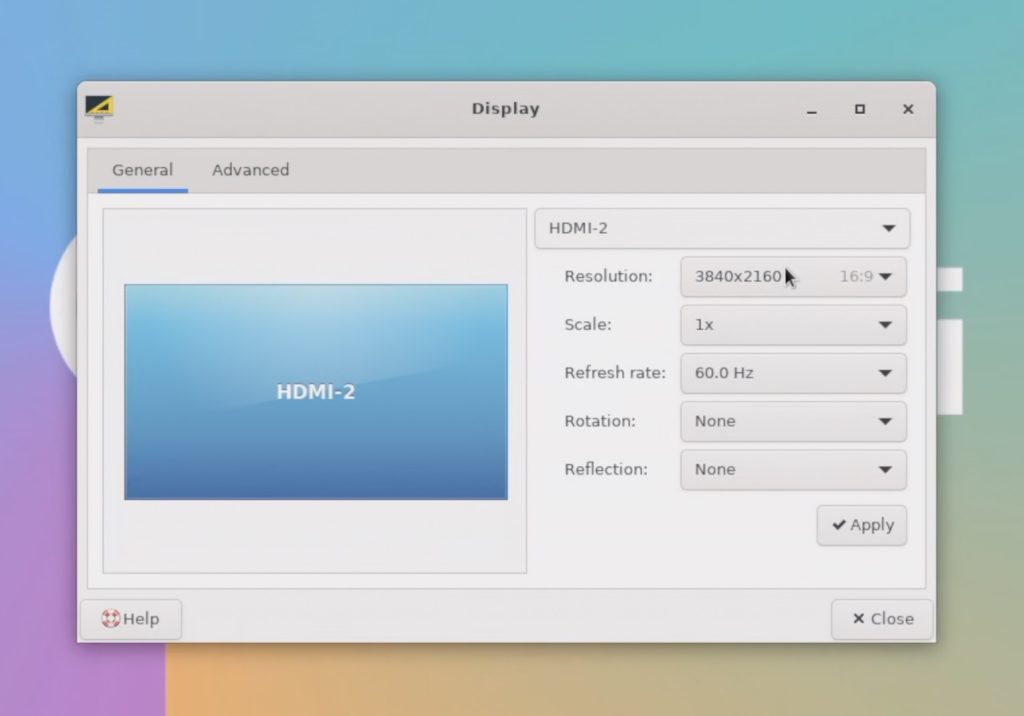Select the HDMI-2 monitor preview rectangle
The width and height of the screenshot is (1024, 716).
(x=315, y=391)
